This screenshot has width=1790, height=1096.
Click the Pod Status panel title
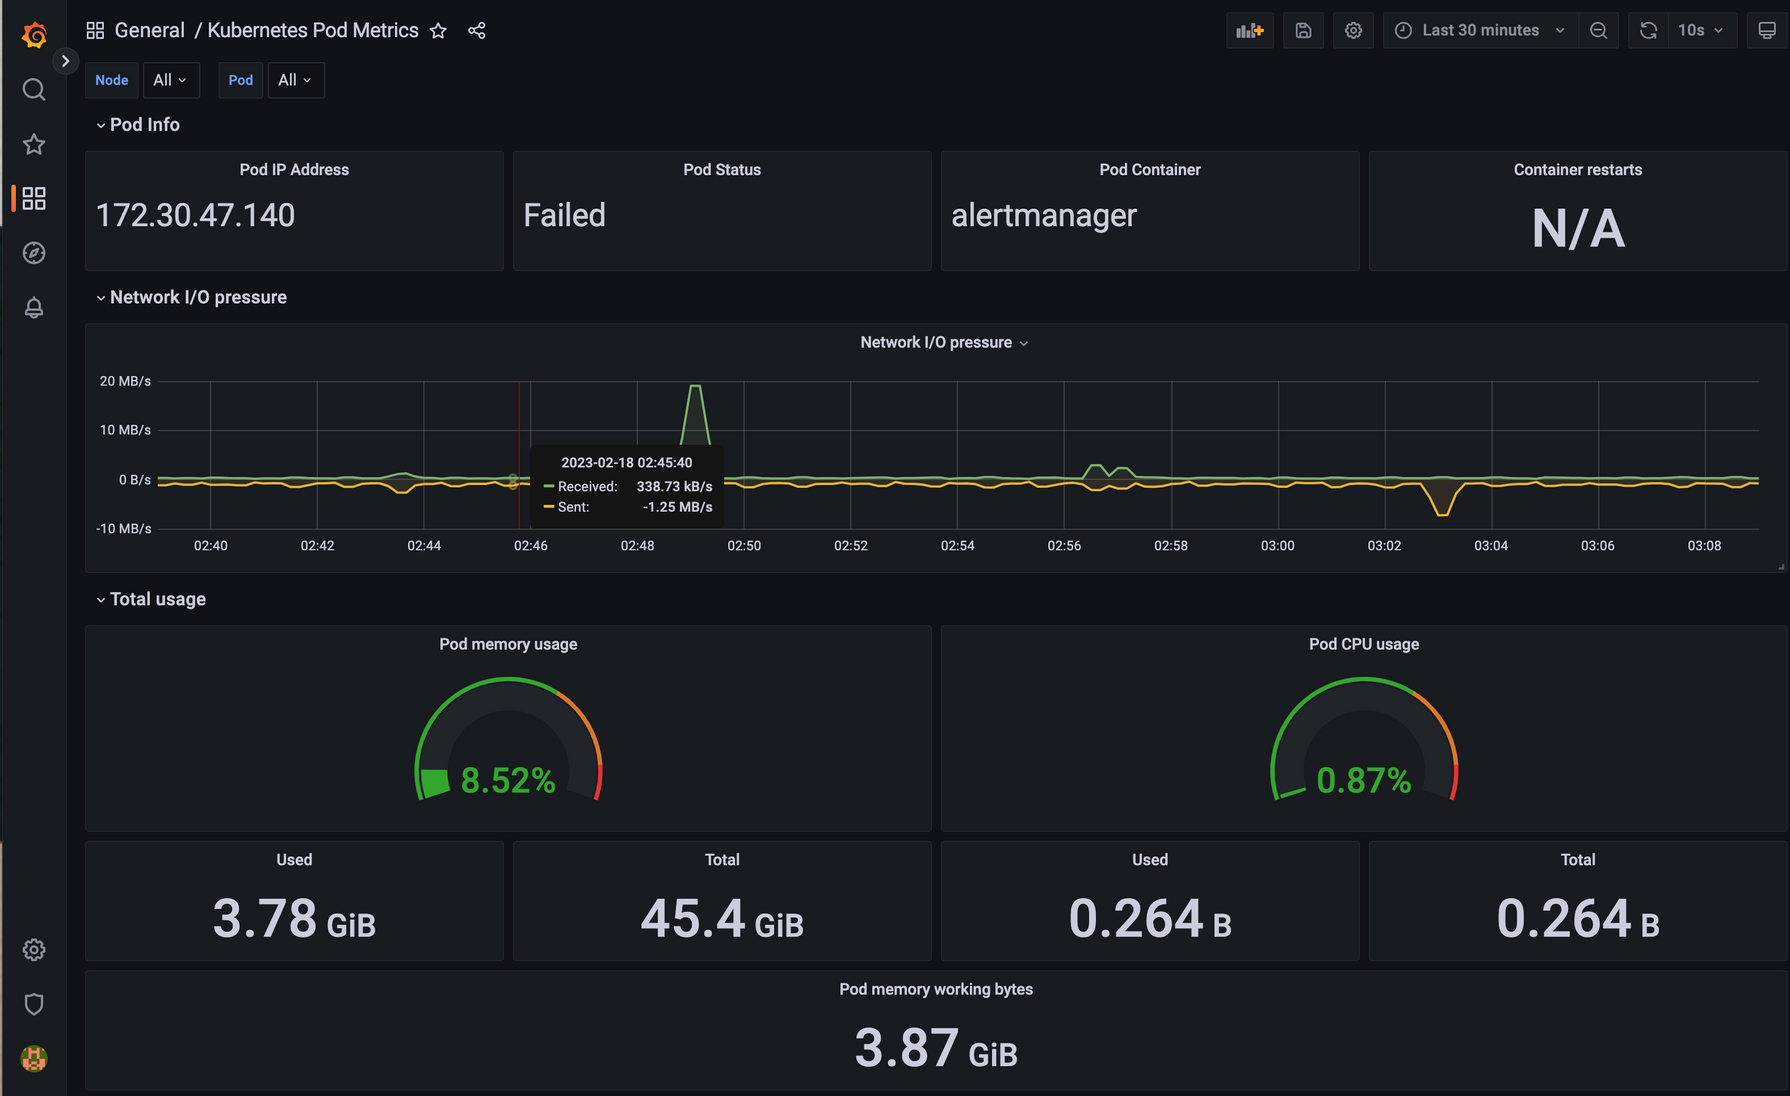tap(722, 170)
